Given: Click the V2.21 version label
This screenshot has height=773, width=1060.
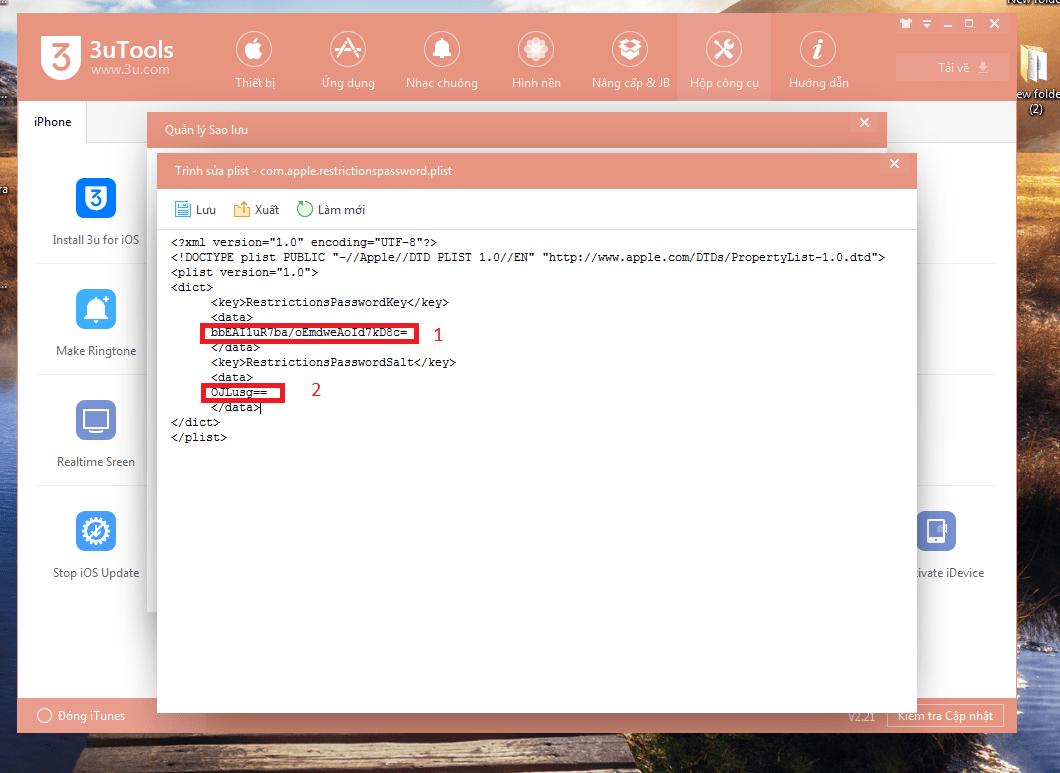Looking at the screenshot, I should coord(861,716).
